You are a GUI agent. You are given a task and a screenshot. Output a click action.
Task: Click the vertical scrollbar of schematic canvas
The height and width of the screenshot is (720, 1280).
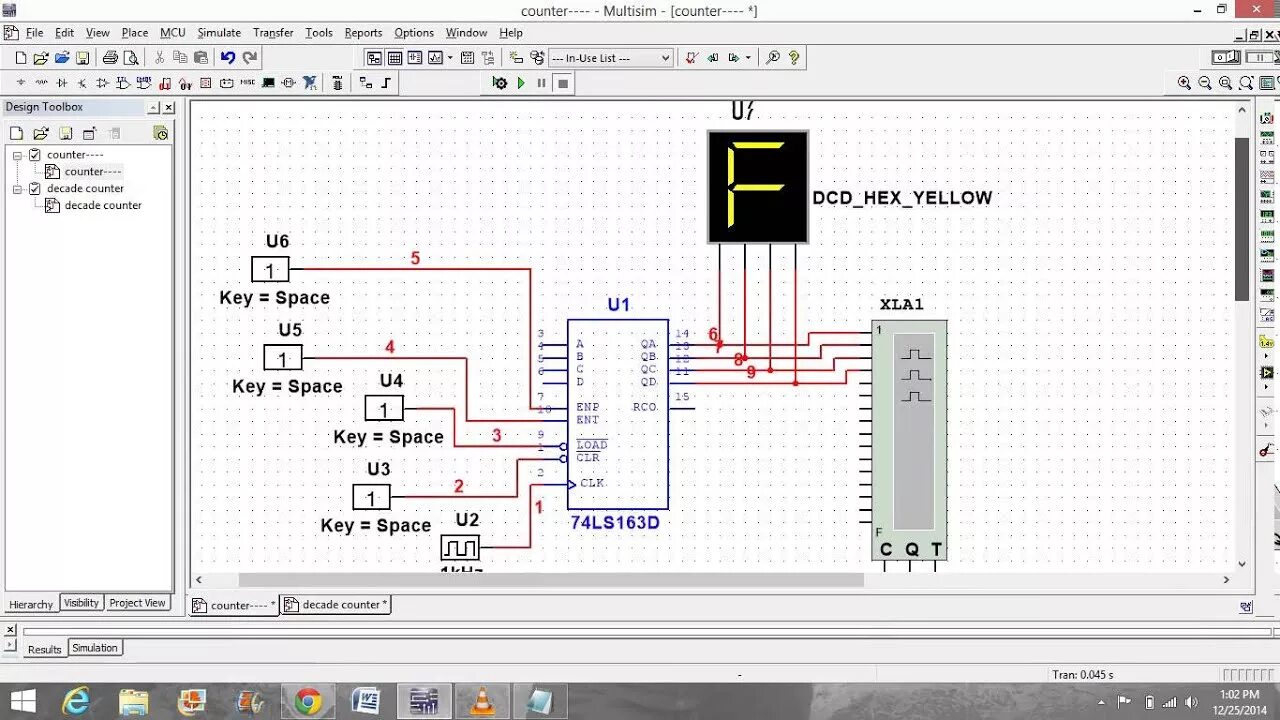1242,218
